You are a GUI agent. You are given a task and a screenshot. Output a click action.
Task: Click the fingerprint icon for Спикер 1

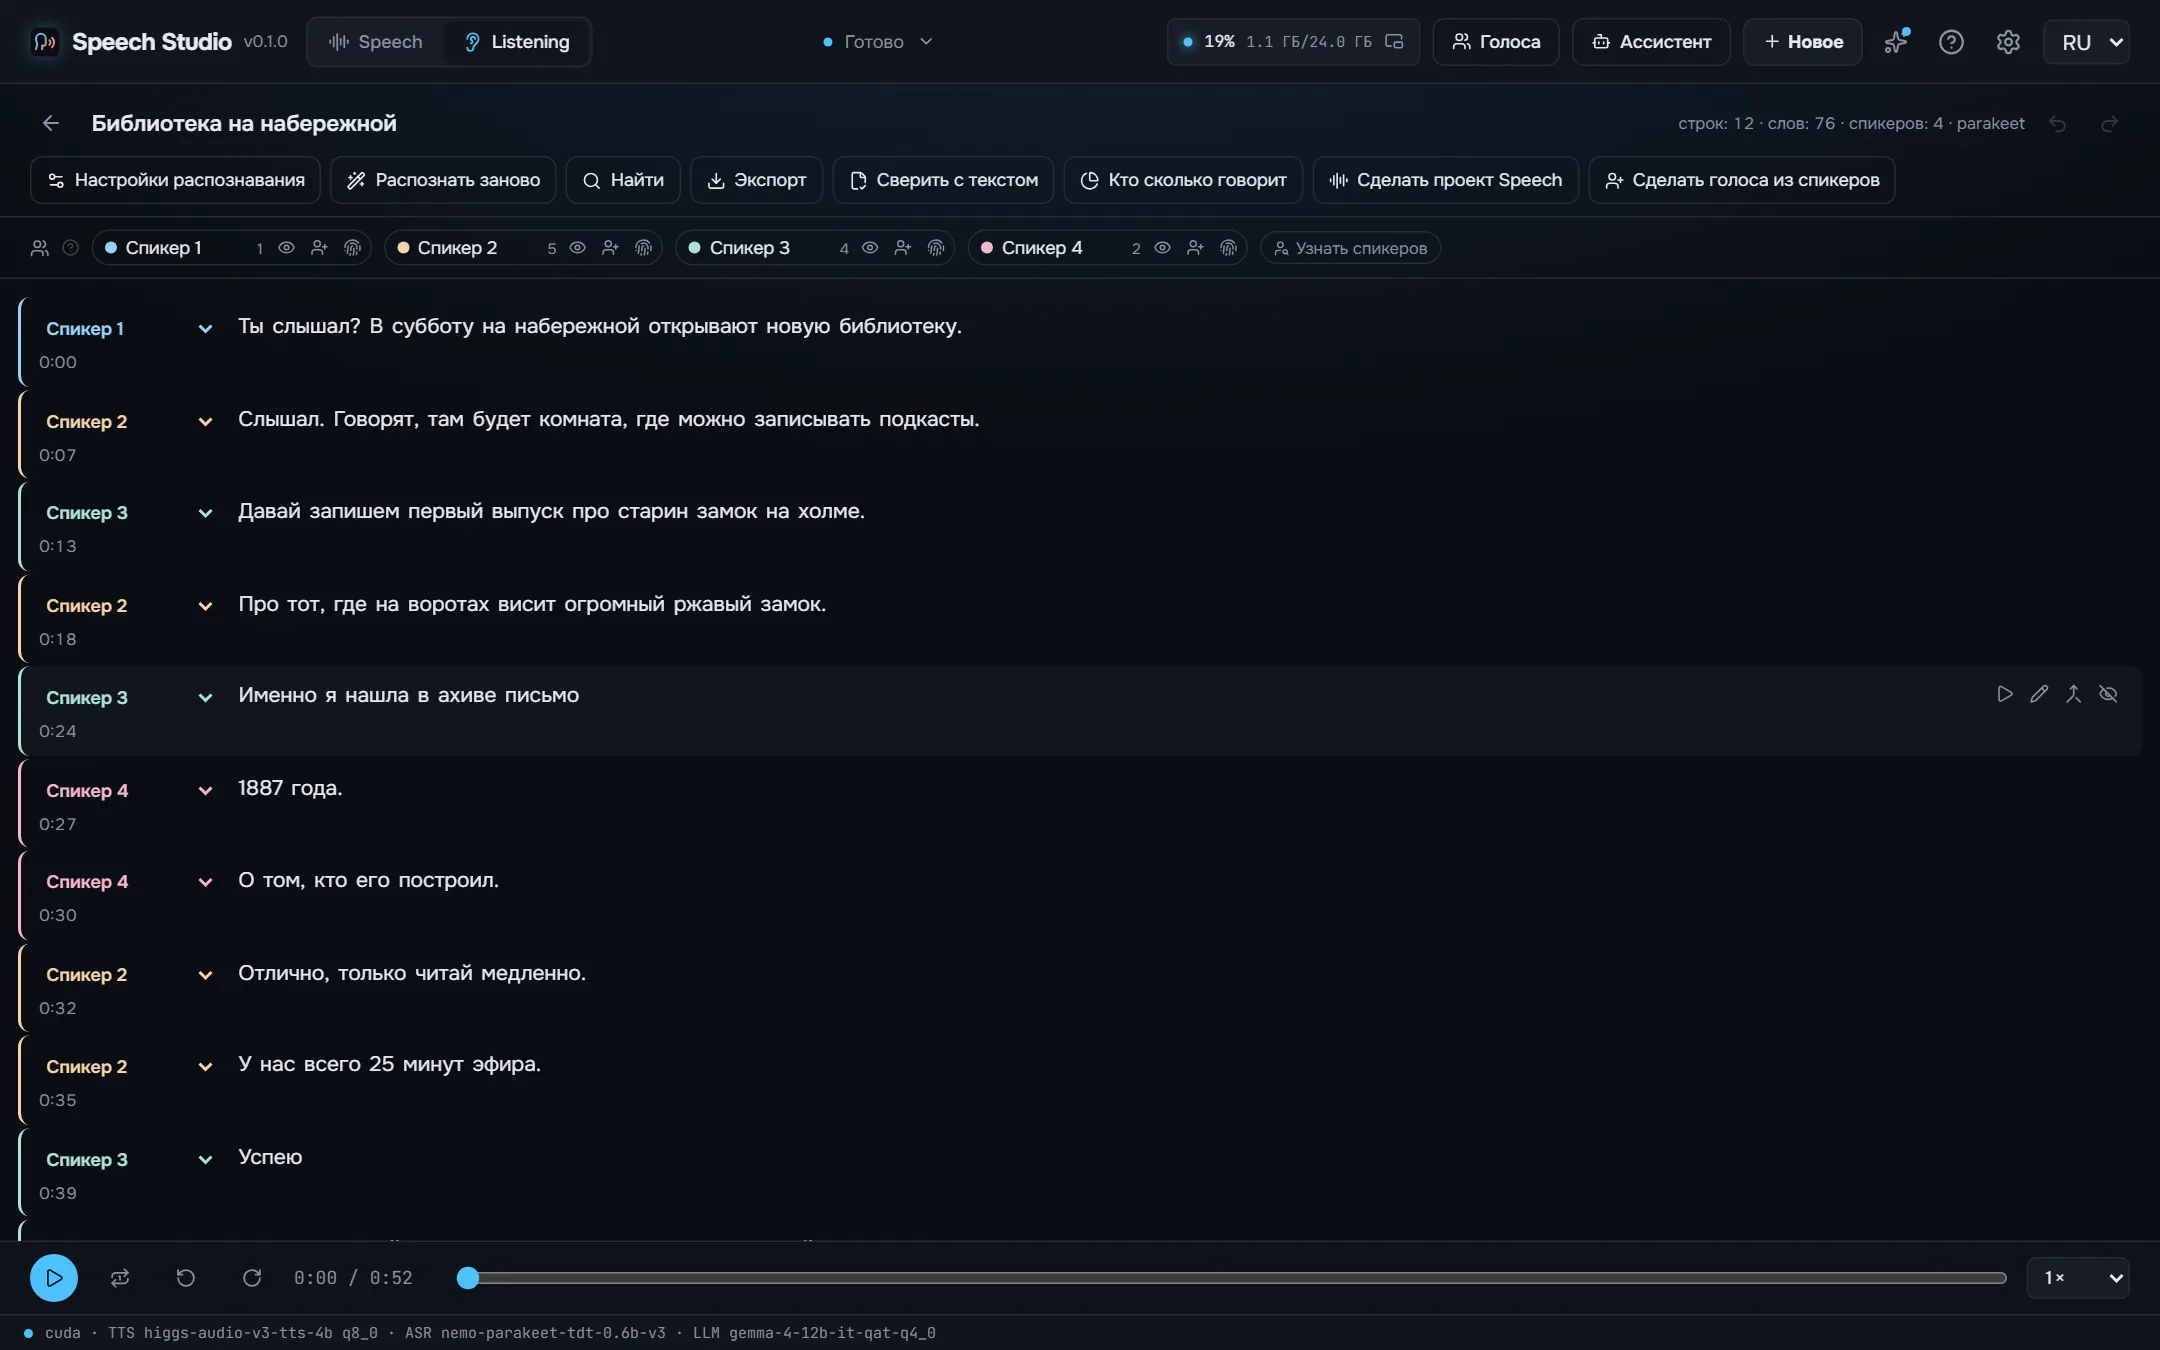tap(352, 248)
